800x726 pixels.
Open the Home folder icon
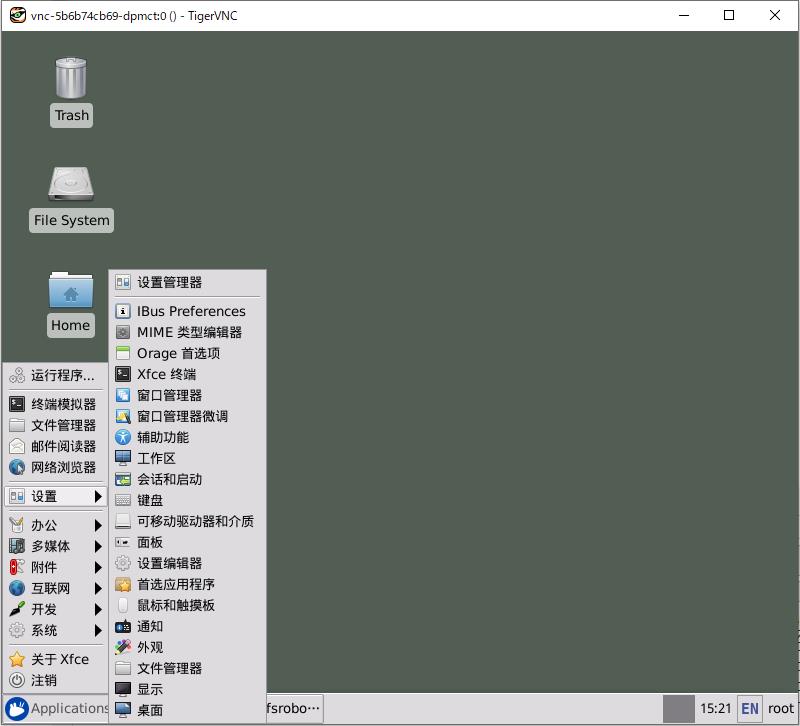click(71, 290)
